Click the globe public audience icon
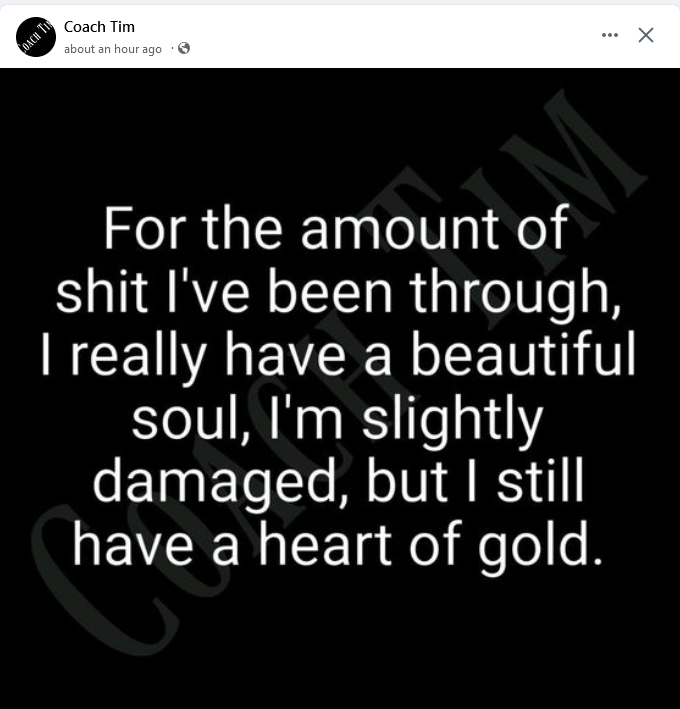Screen dimensions: 680x709 tap(184, 48)
